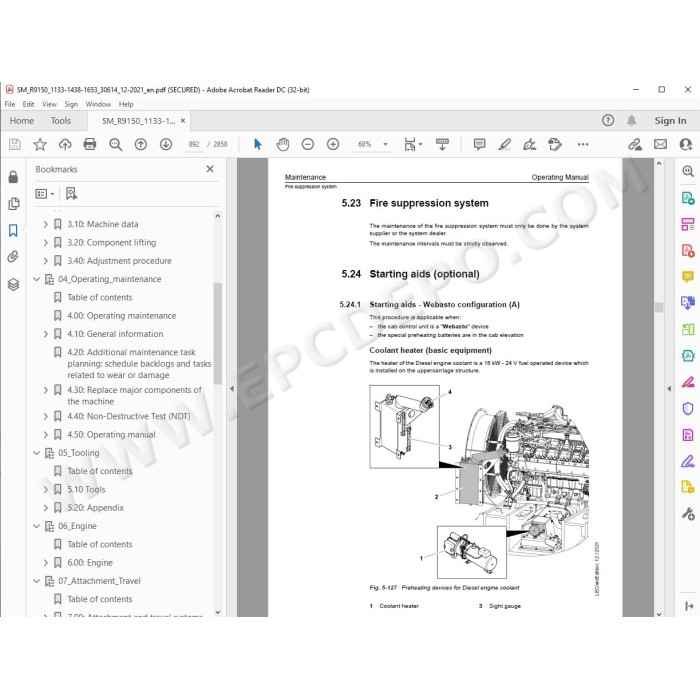The image size is (700, 700).
Task: Open the Export PDF tool in right pane
Action: click(688, 197)
